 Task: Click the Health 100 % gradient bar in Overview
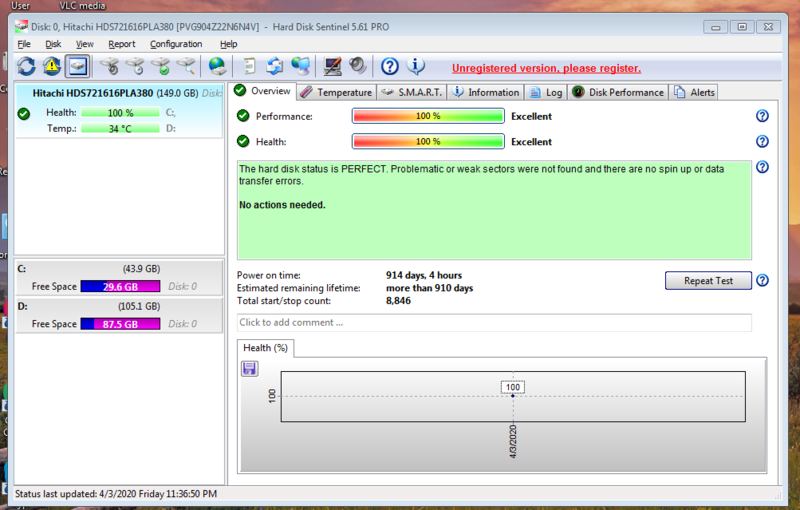point(428,141)
